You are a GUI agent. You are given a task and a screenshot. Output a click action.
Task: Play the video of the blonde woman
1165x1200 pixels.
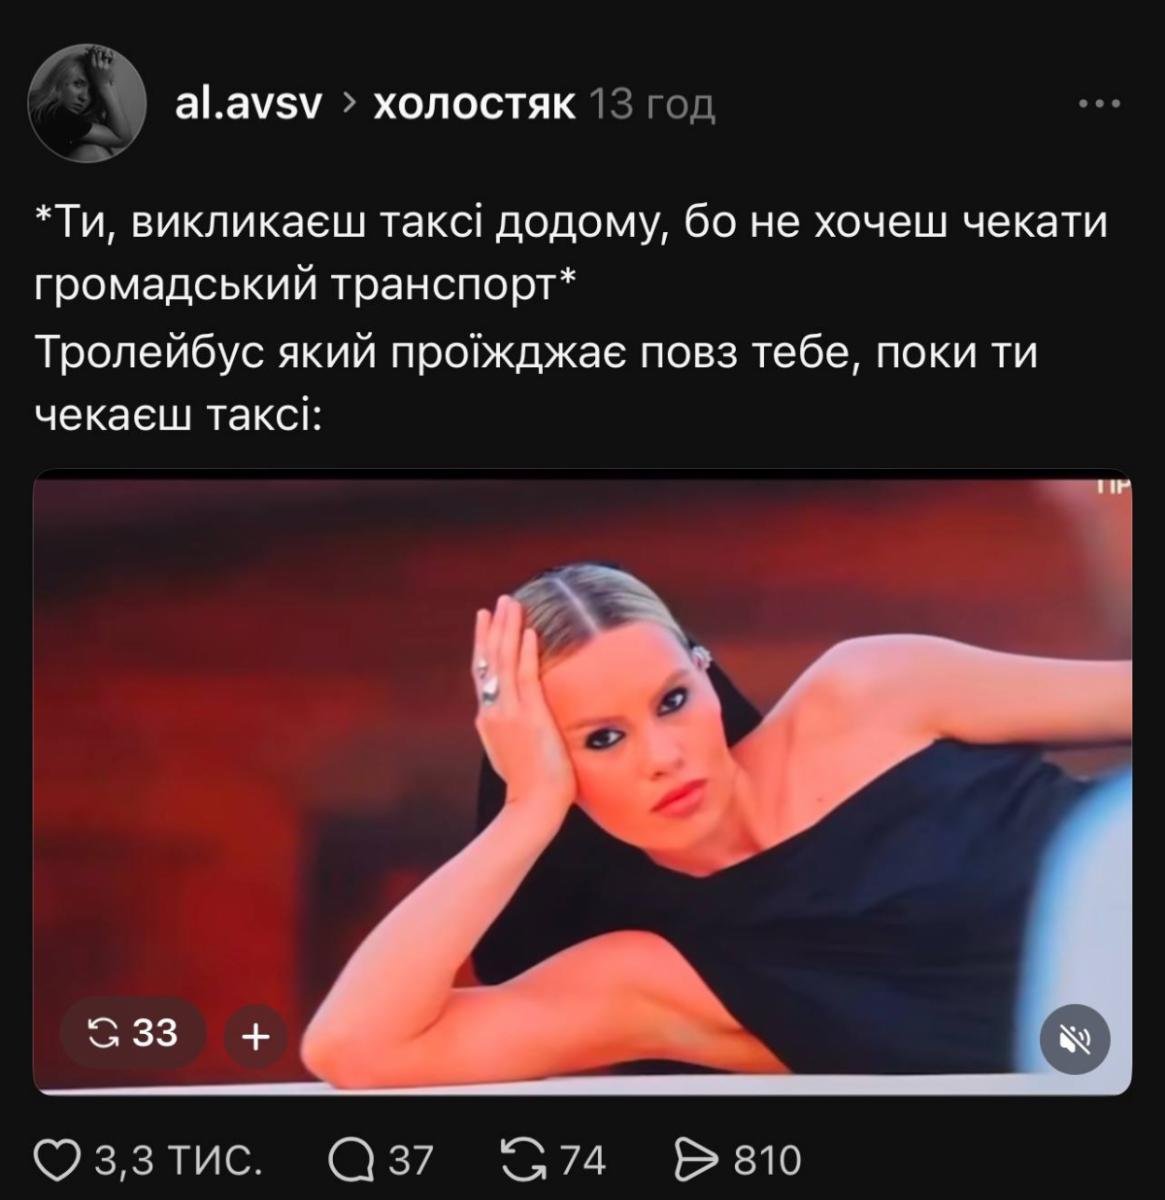click(582, 782)
